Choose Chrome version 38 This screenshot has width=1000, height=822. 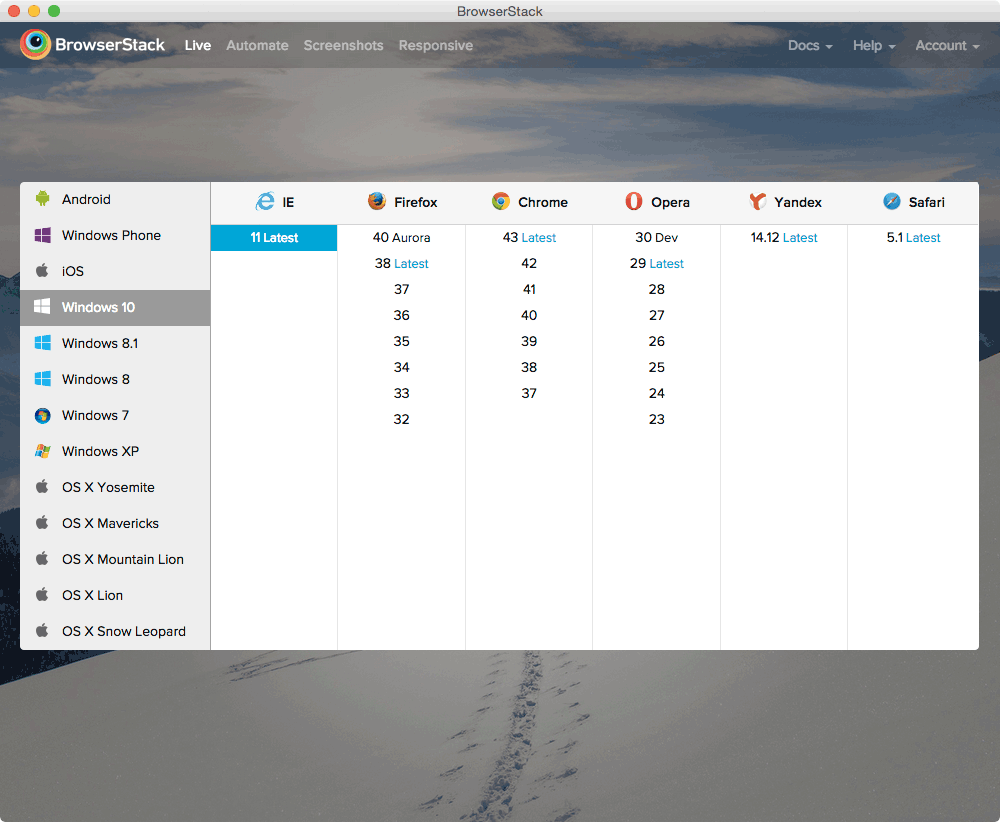click(x=529, y=367)
